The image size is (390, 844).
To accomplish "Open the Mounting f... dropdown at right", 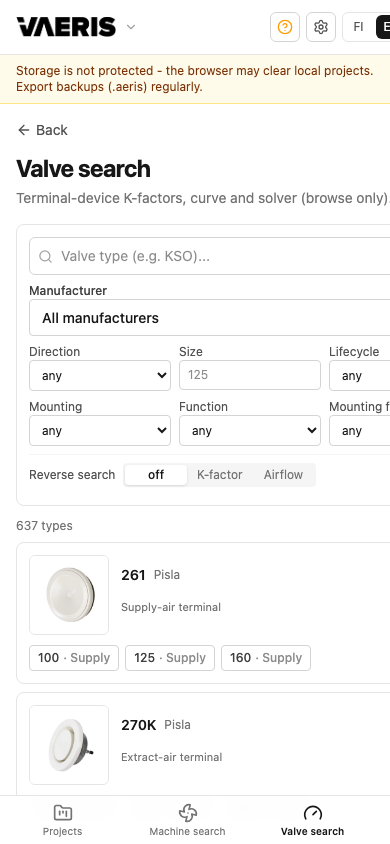I will click(359, 431).
